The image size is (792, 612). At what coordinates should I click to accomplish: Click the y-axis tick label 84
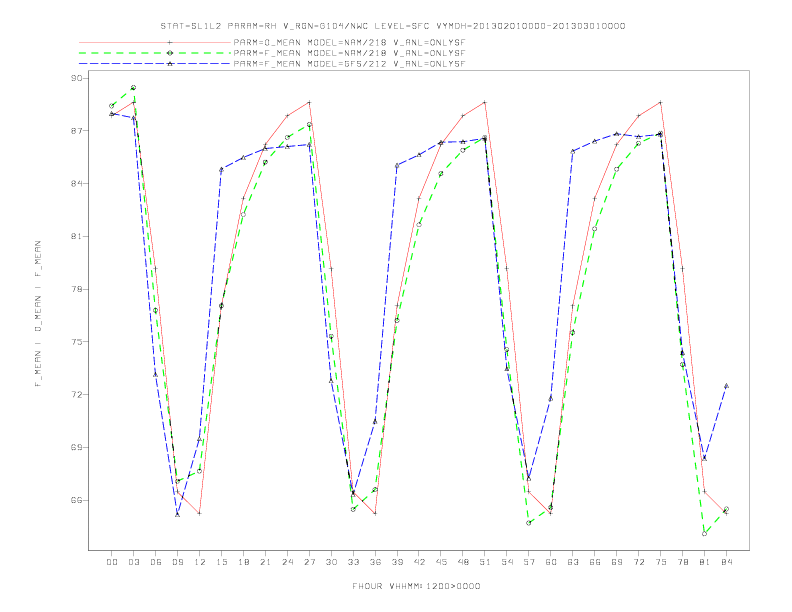[x=76, y=183]
